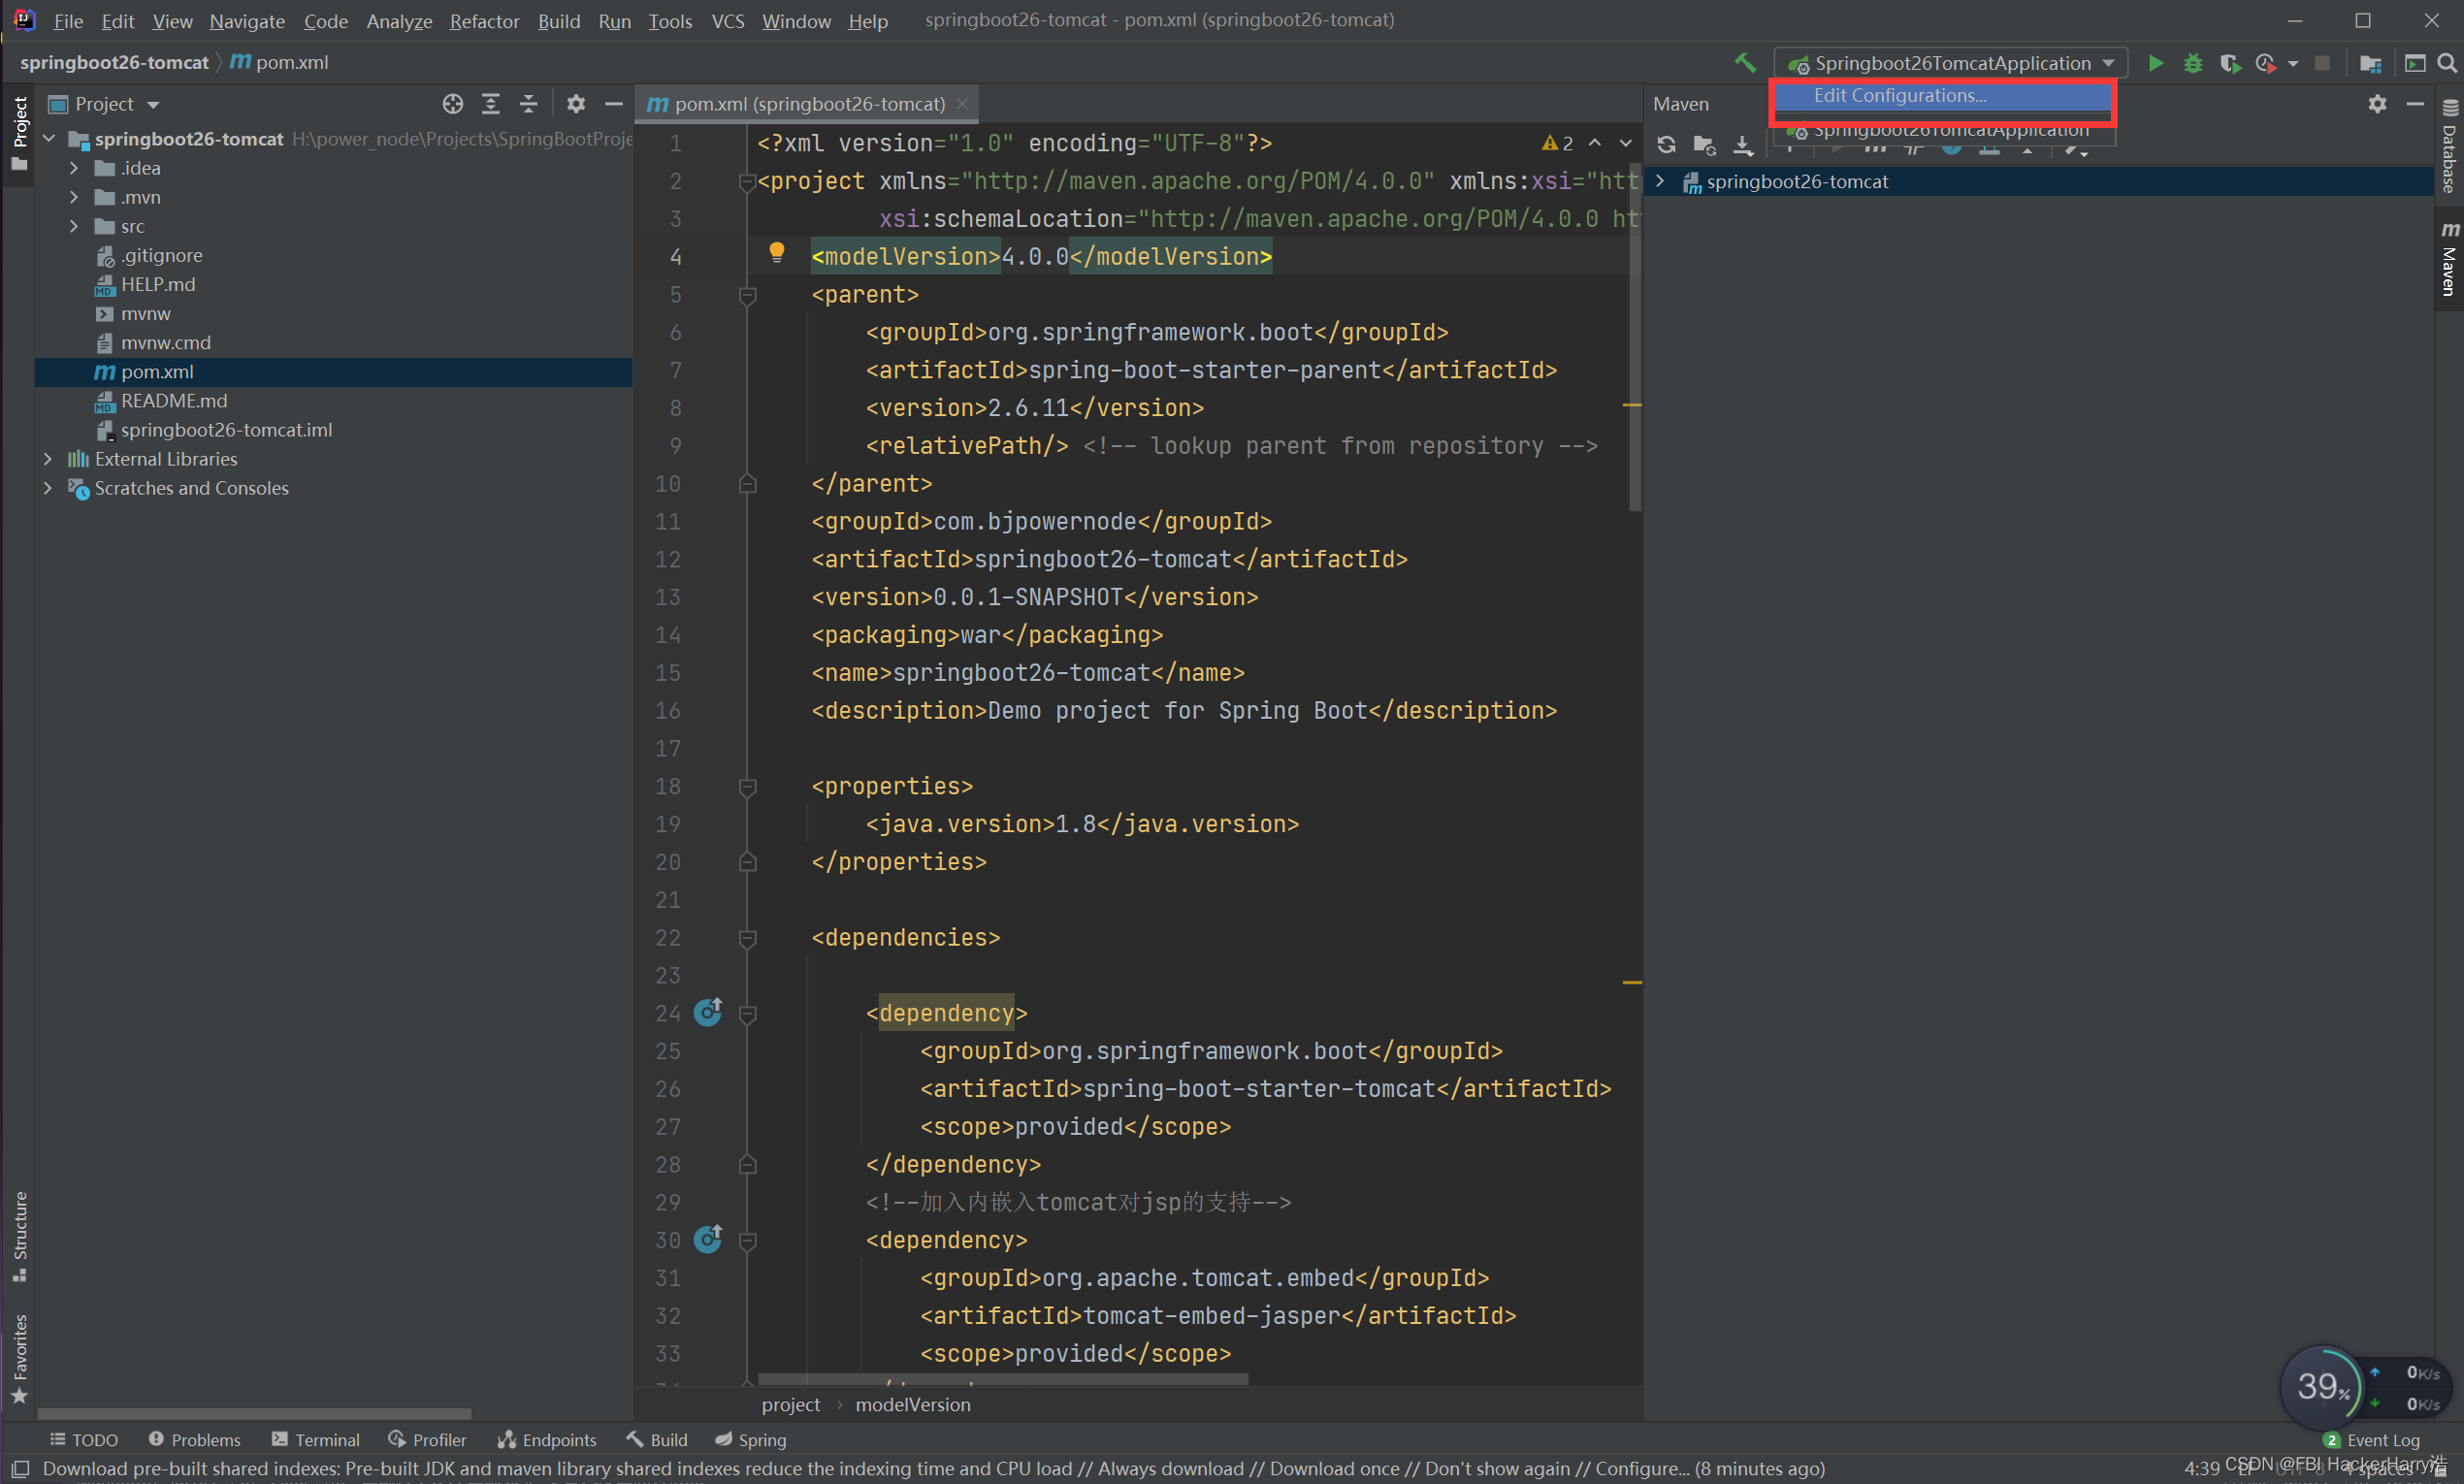2464x1484 pixels.
Task: Open the Build tool window button
Action: coord(657,1439)
